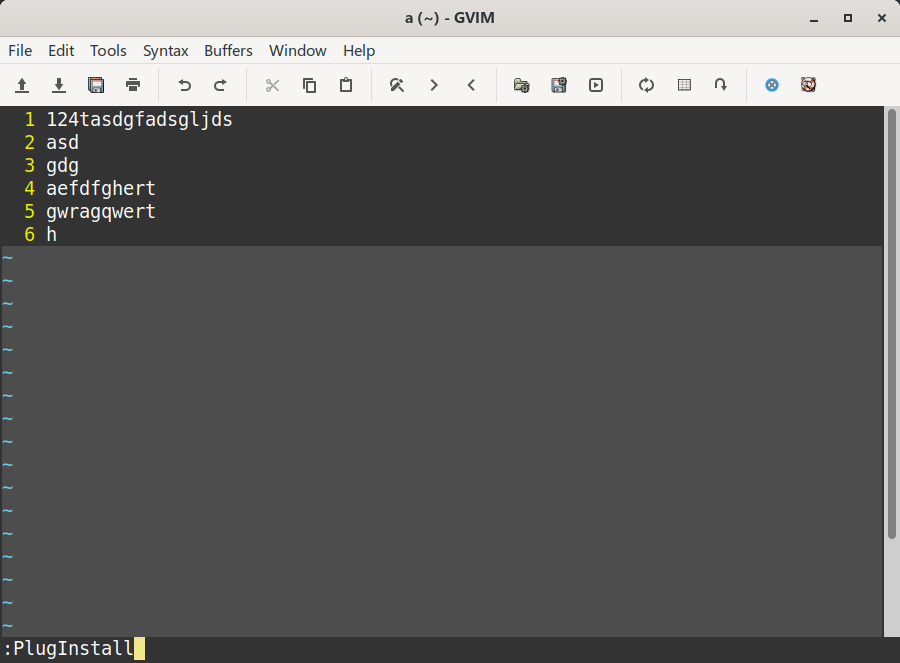900x663 pixels.
Task: Open the Tools menu
Action: point(108,51)
